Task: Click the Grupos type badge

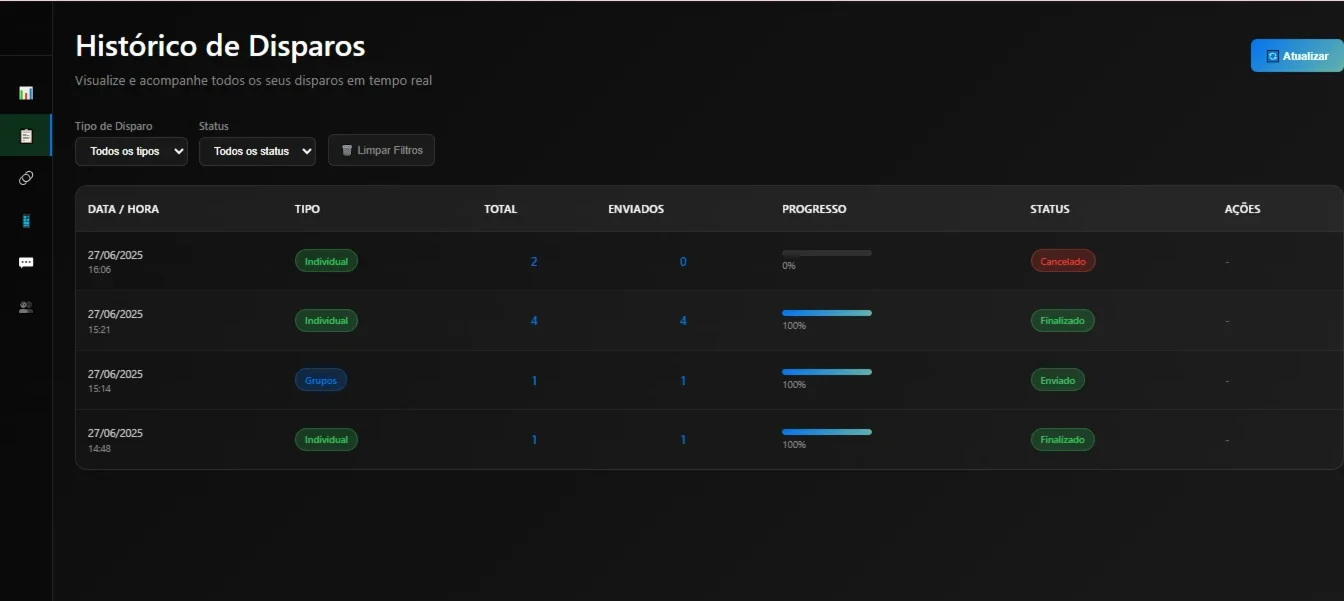Action: 320,380
